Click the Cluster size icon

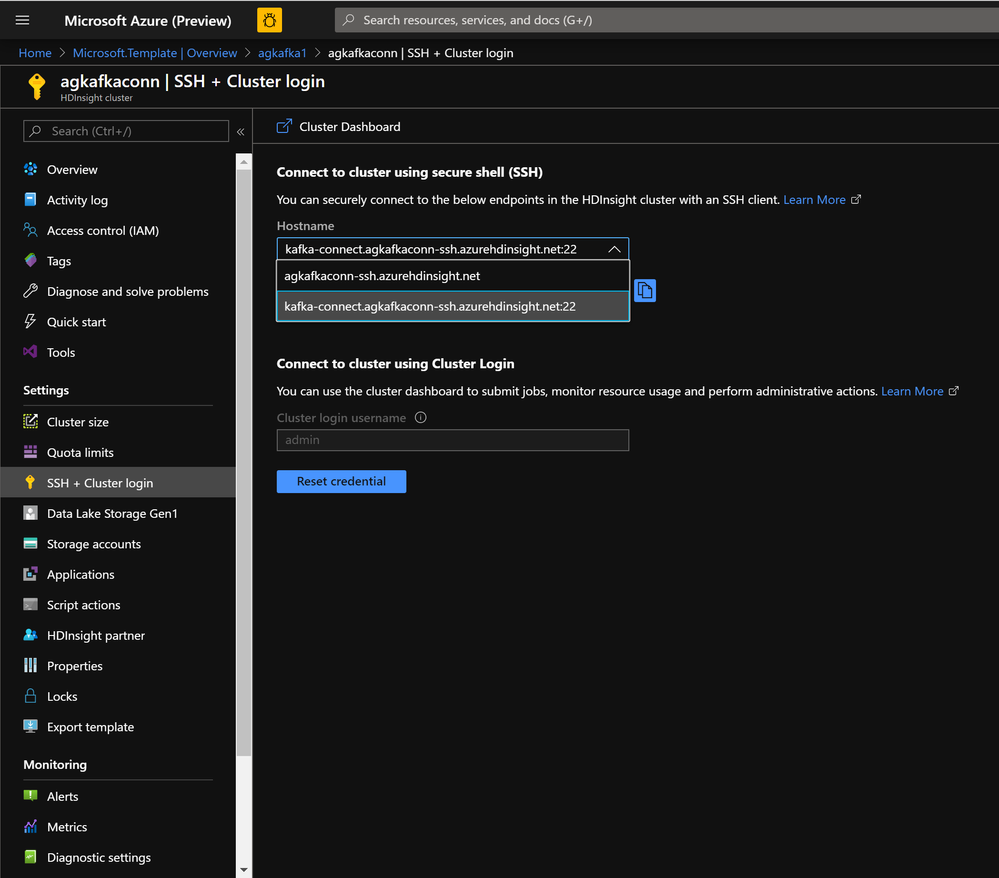pos(30,421)
